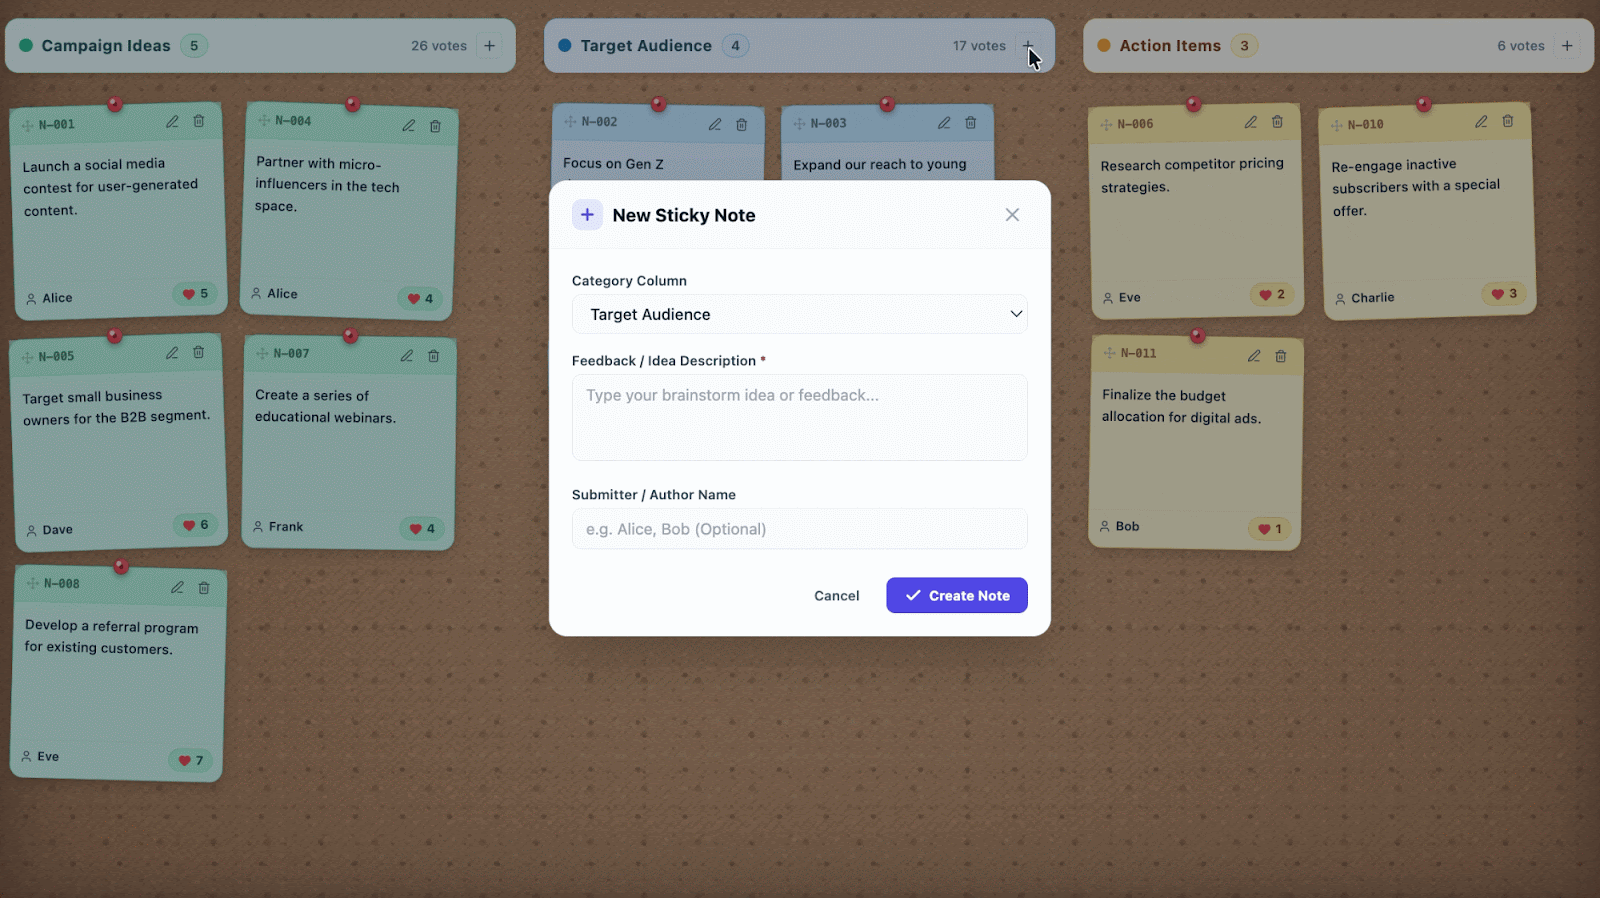
Task: Delete note N-007 with trash icon
Action: [434, 356]
